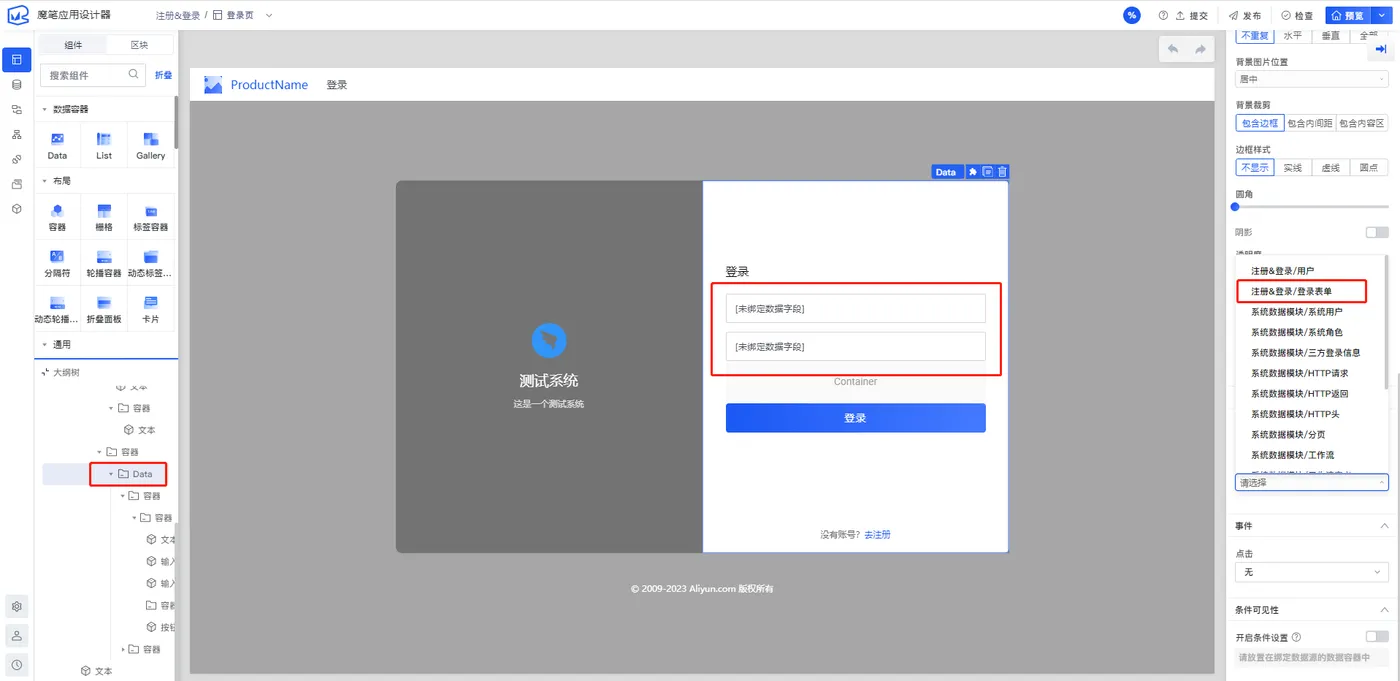This screenshot has width=1400, height=681.
Task: Collapse the right properties panel arrow icon
Action: point(1381,49)
